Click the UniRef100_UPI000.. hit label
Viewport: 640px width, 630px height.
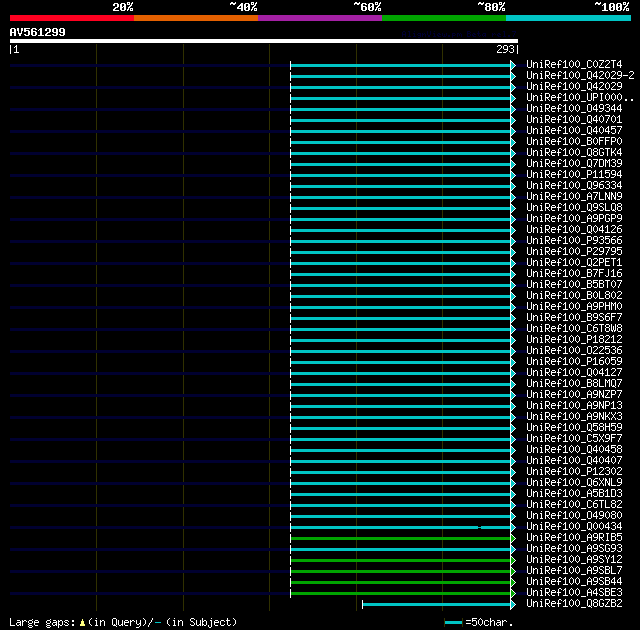pos(580,98)
